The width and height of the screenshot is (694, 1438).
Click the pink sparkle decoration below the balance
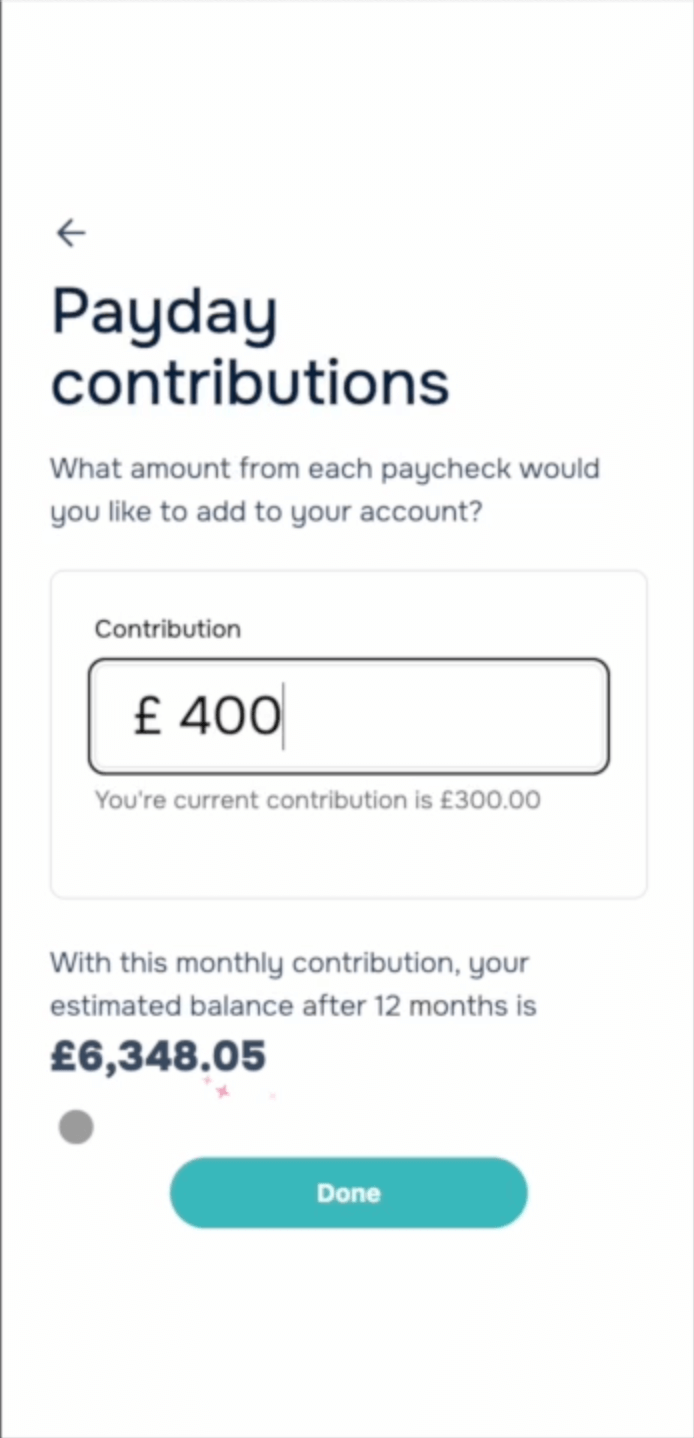[222, 1091]
